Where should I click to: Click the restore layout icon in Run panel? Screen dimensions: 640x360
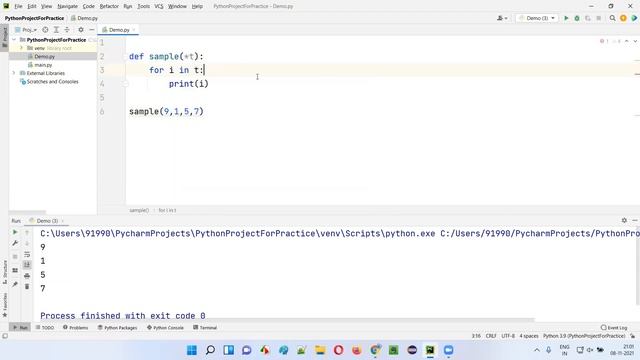click(x=15, y=270)
